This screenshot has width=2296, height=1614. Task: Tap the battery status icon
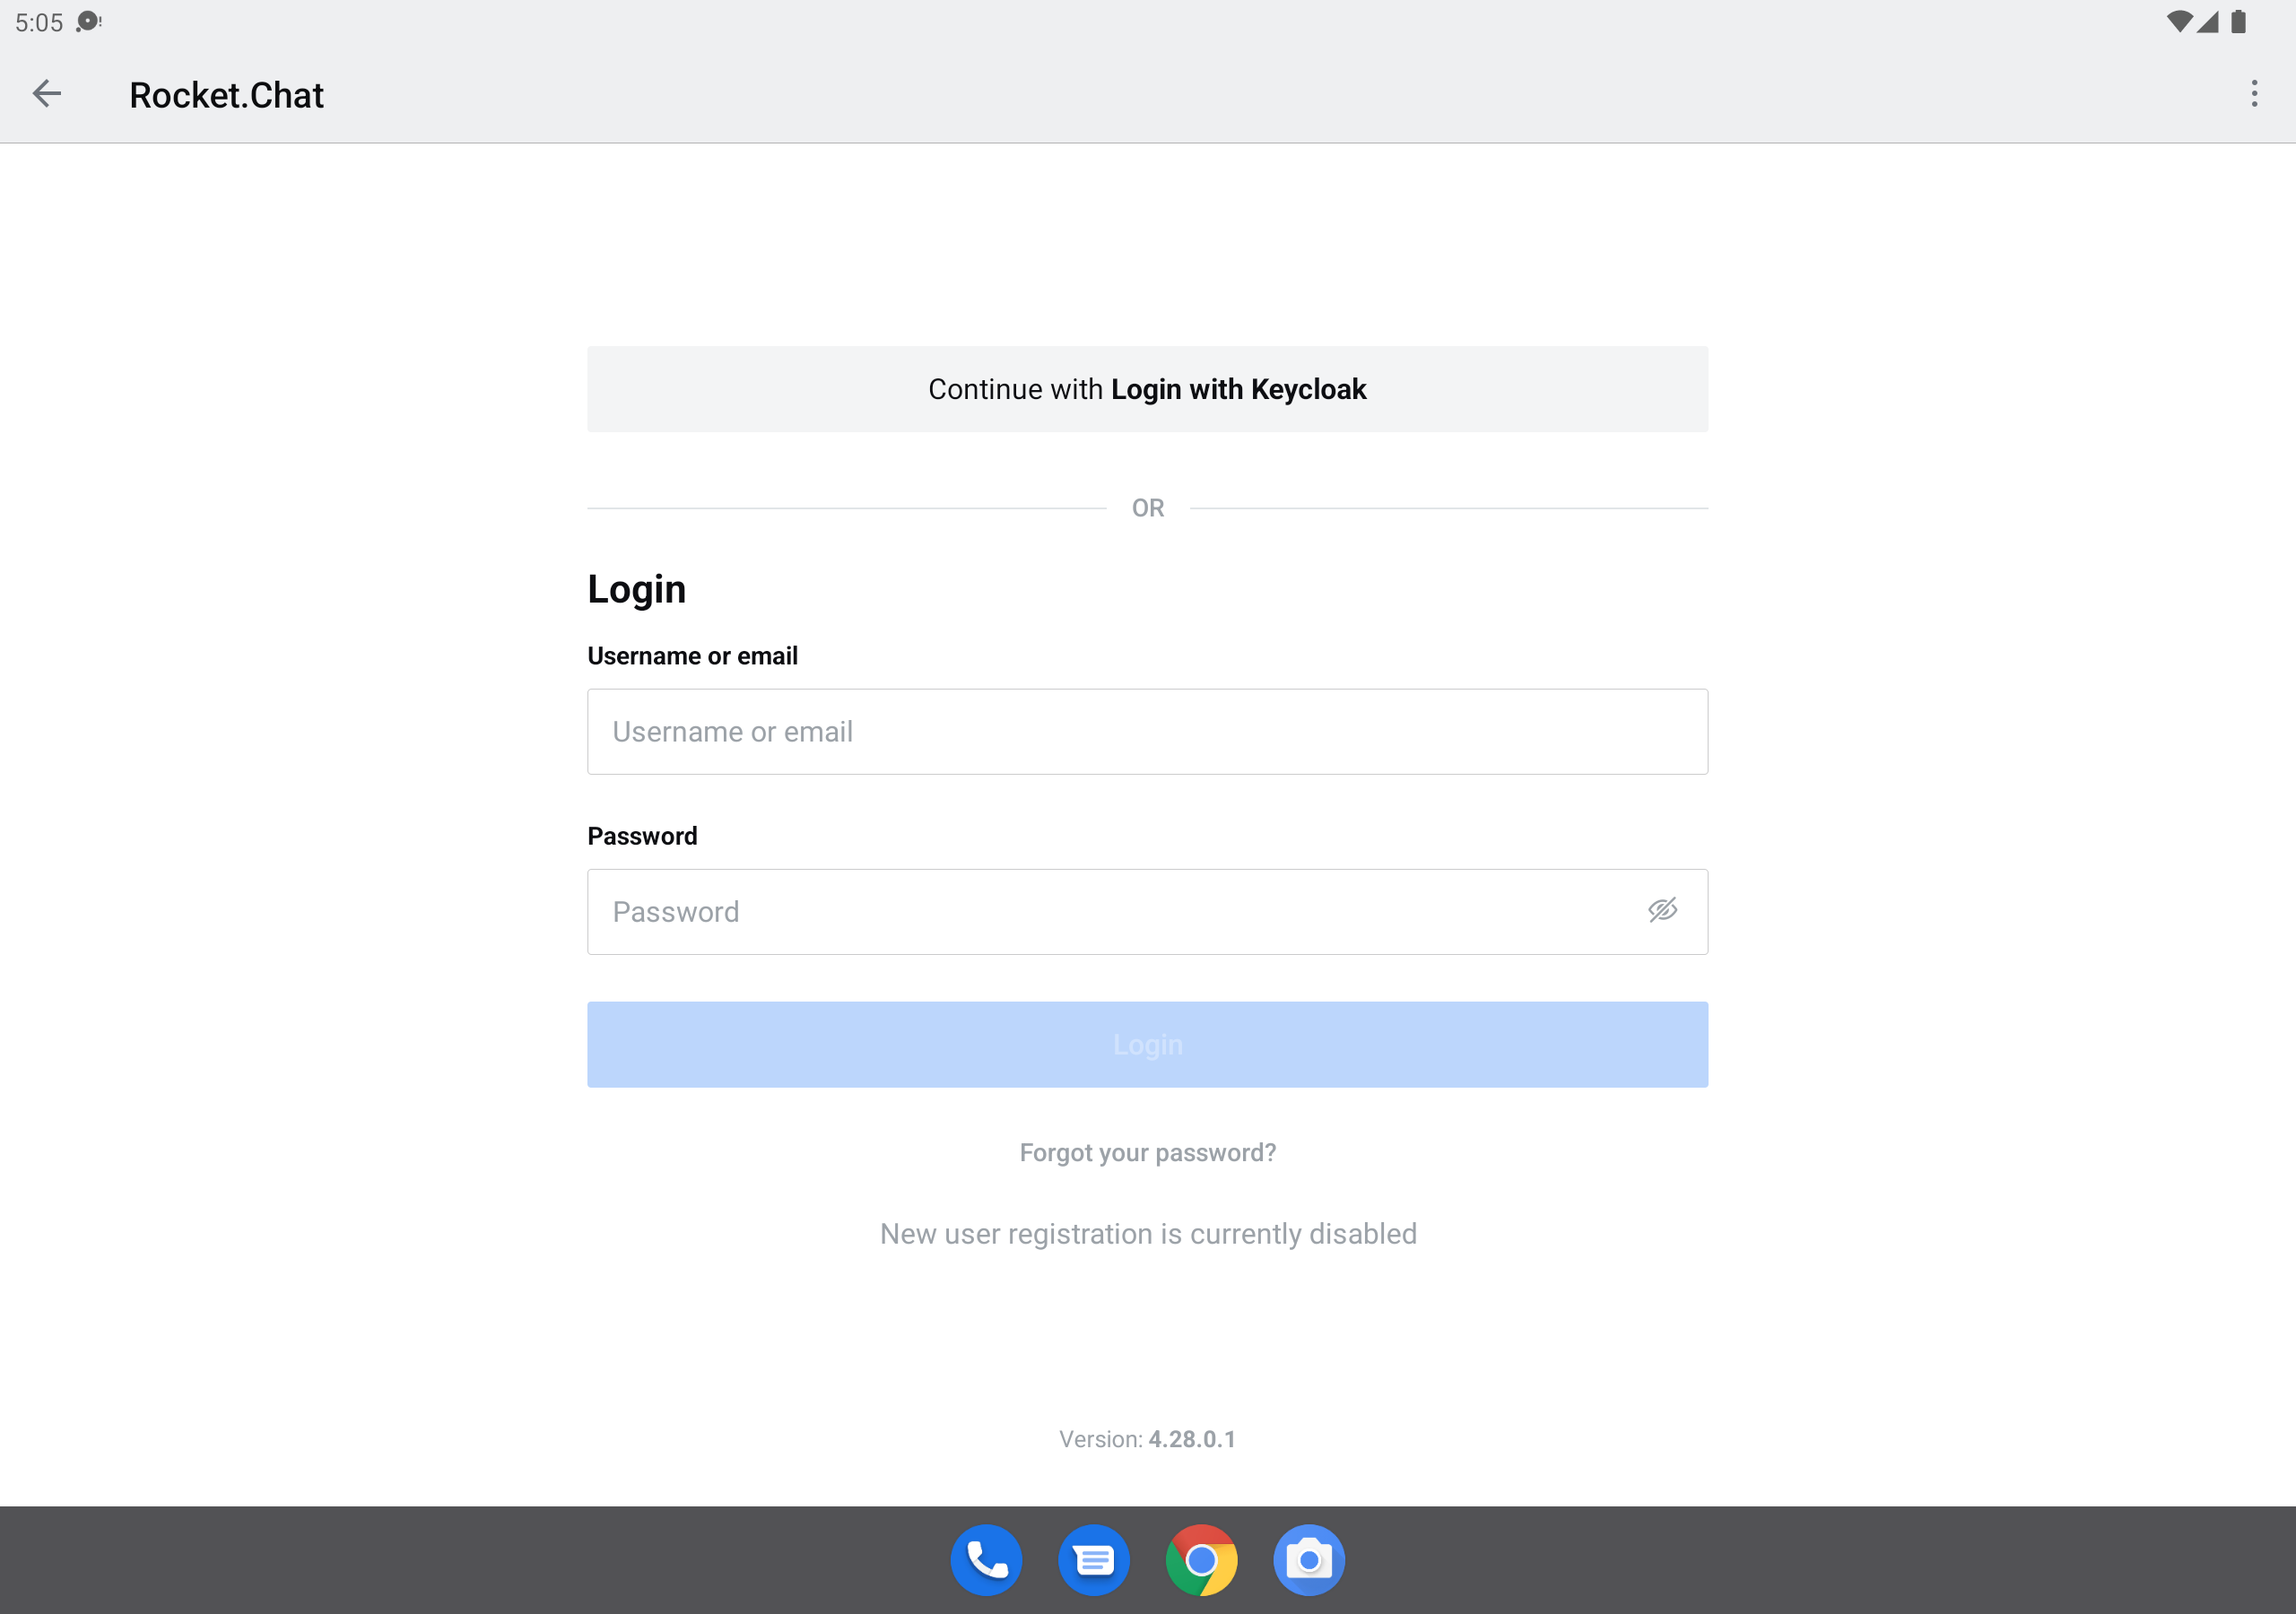coord(2238,22)
